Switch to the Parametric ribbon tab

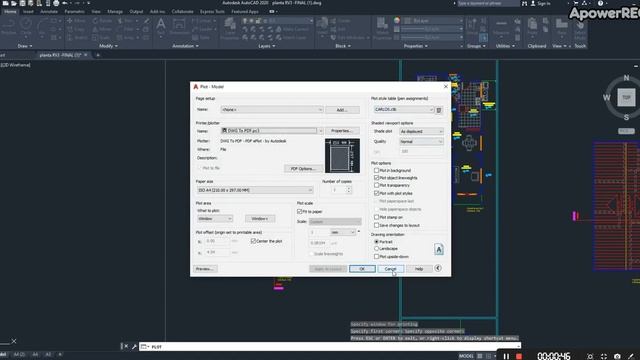click(x=74, y=11)
